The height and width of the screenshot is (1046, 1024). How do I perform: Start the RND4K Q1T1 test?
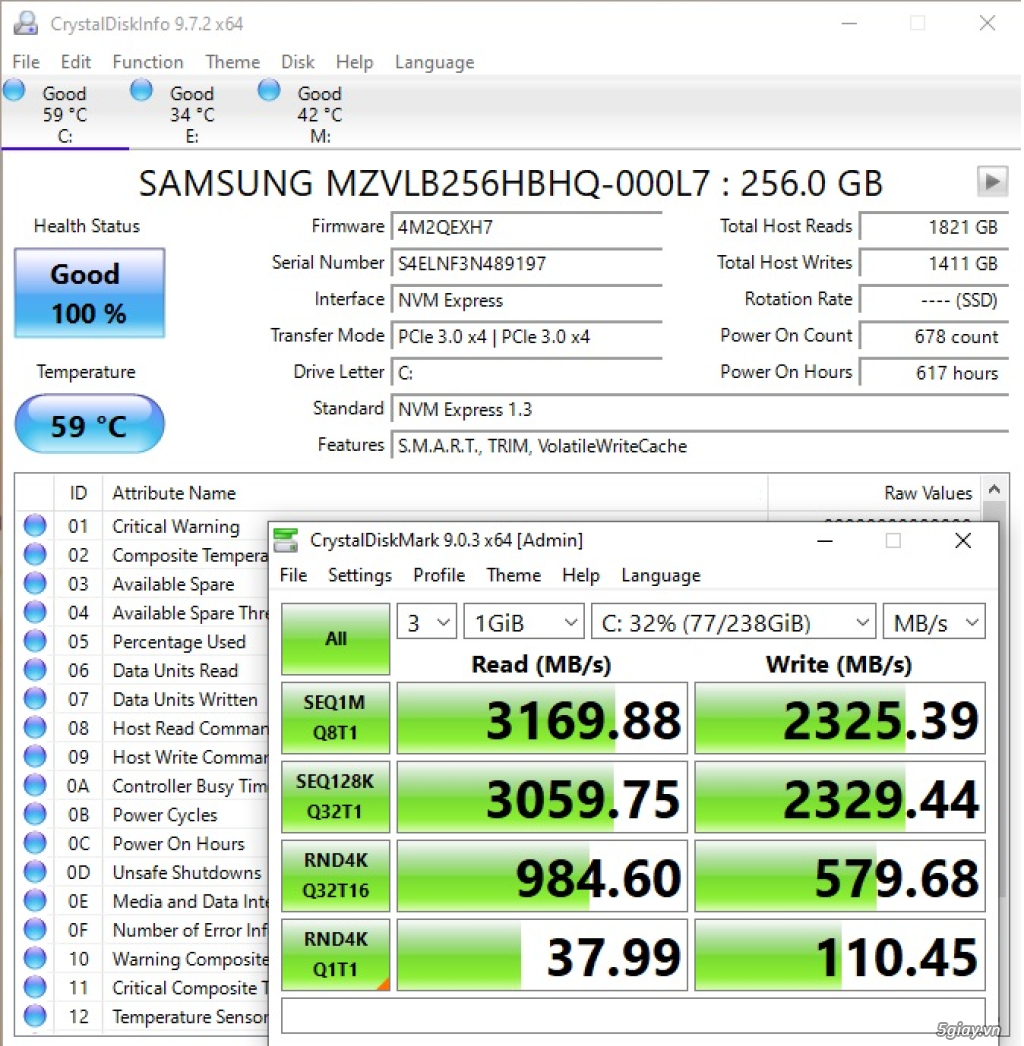[x=336, y=954]
